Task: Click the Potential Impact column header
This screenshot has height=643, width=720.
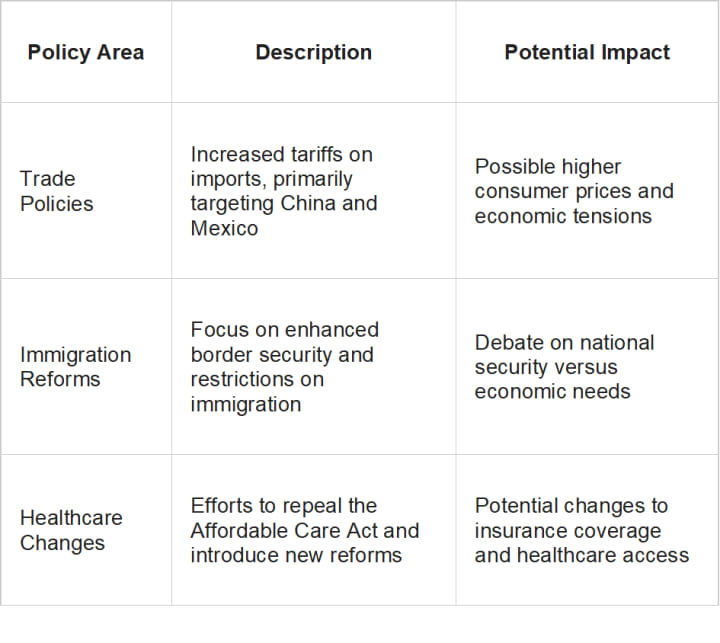Action: point(587,52)
